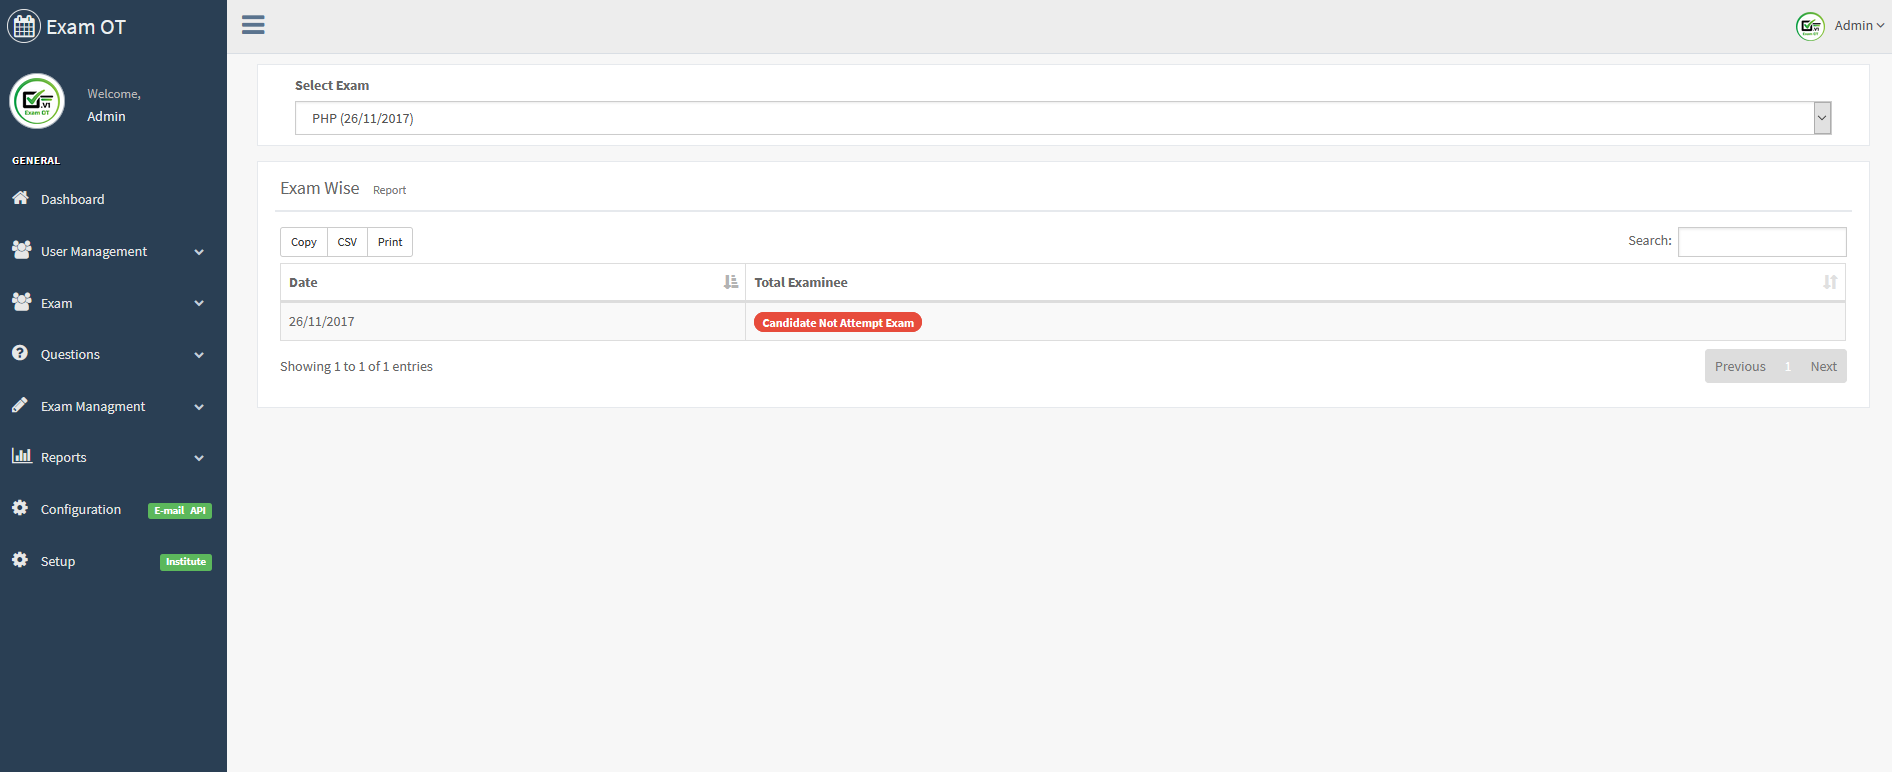Click the Configuration gear icon
Screen dimensions: 1892x772
(20, 508)
